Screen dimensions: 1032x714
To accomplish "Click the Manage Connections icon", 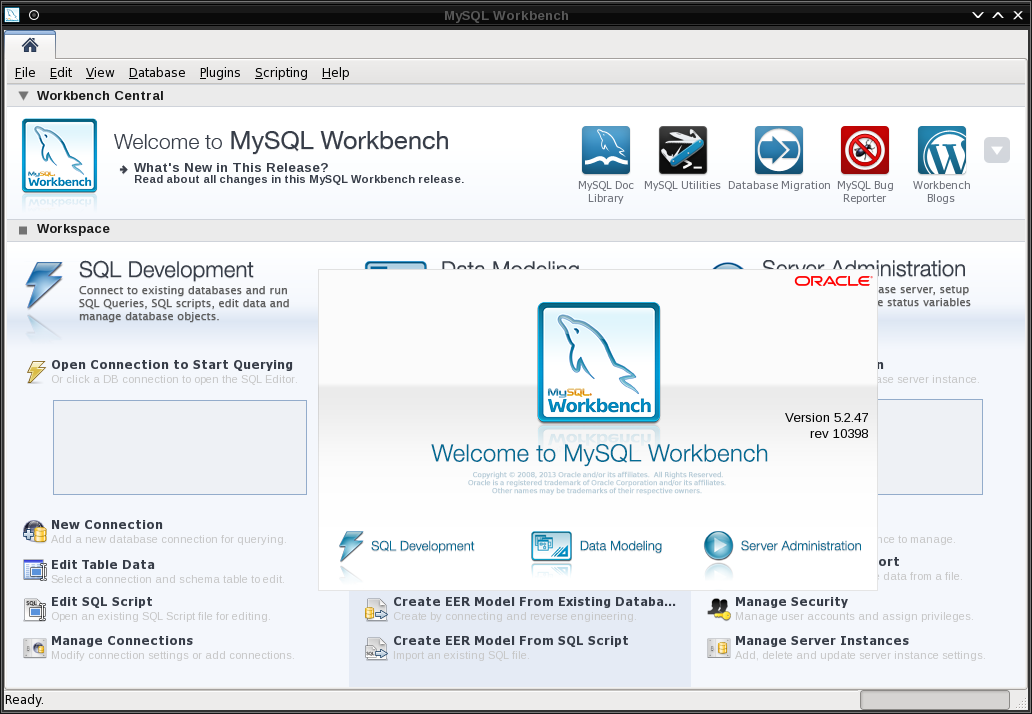I will coord(35,648).
